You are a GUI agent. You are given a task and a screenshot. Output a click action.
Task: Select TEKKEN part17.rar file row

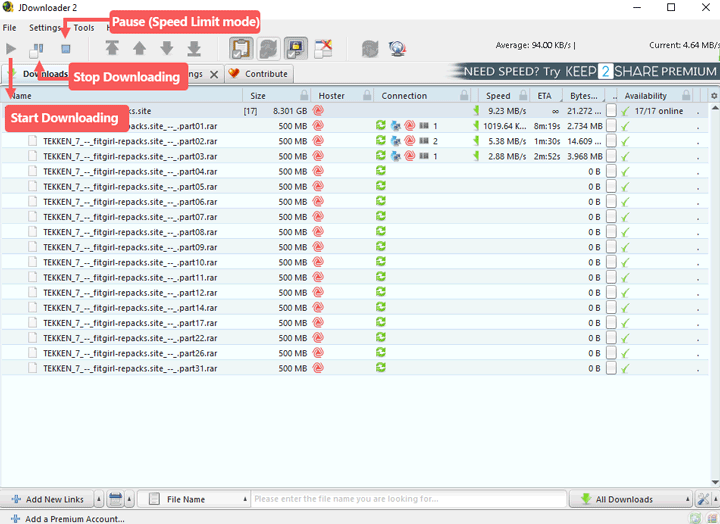click(x=354, y=323)
